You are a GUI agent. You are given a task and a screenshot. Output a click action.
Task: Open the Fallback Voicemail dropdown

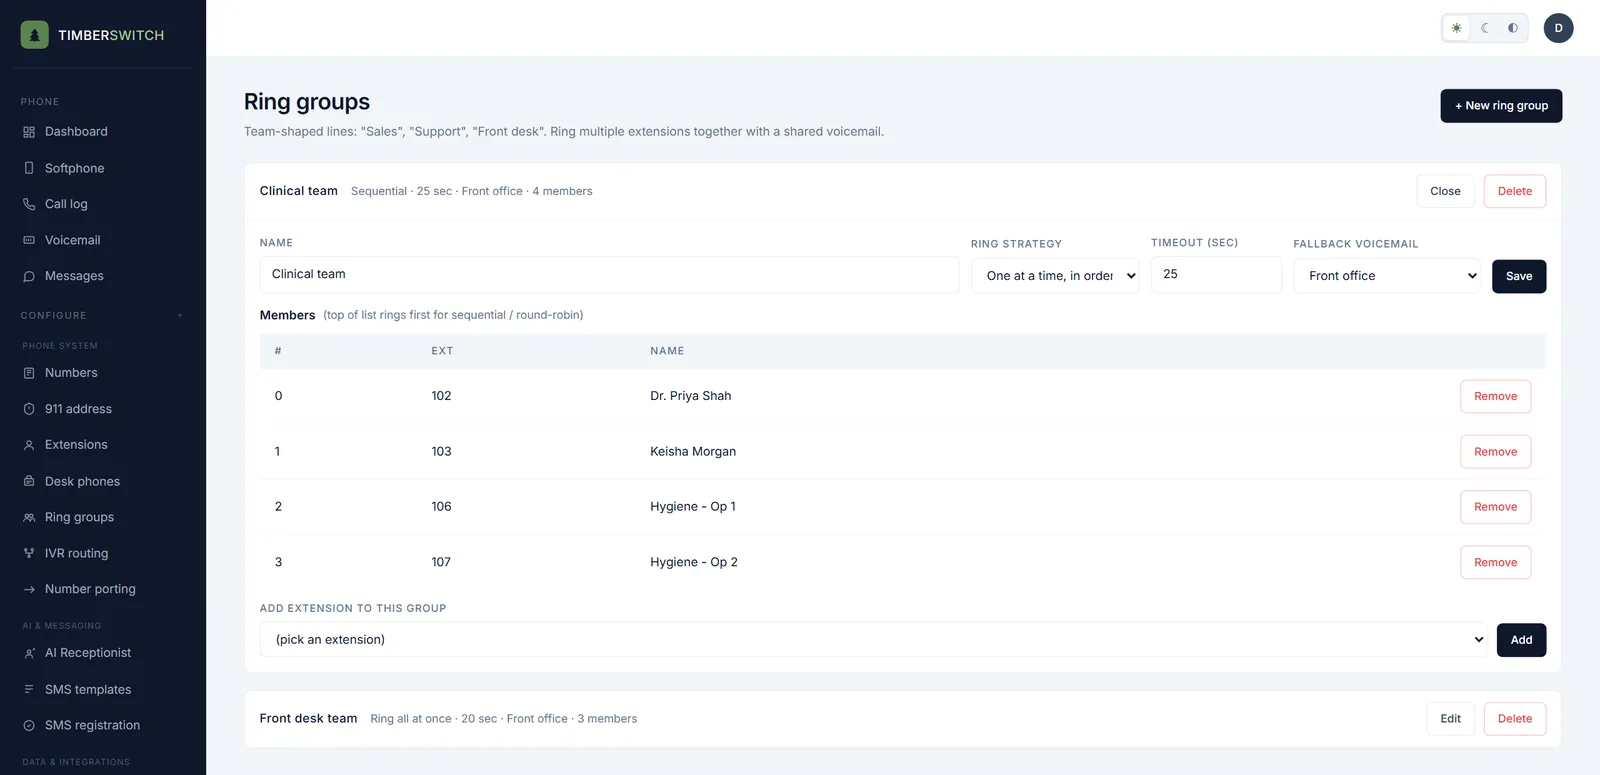1387,276
